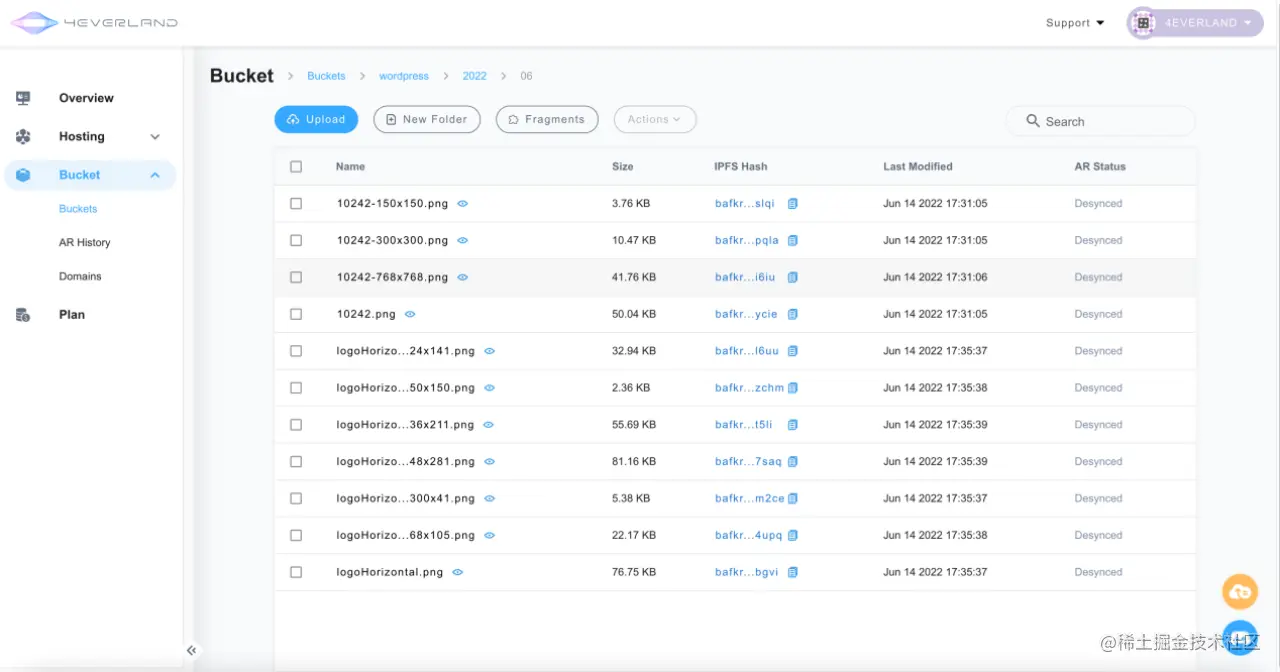Copy IPFS hash bafkr...l6uu
The height and width of the screenshot is (672, 1280).
(792, 351)
